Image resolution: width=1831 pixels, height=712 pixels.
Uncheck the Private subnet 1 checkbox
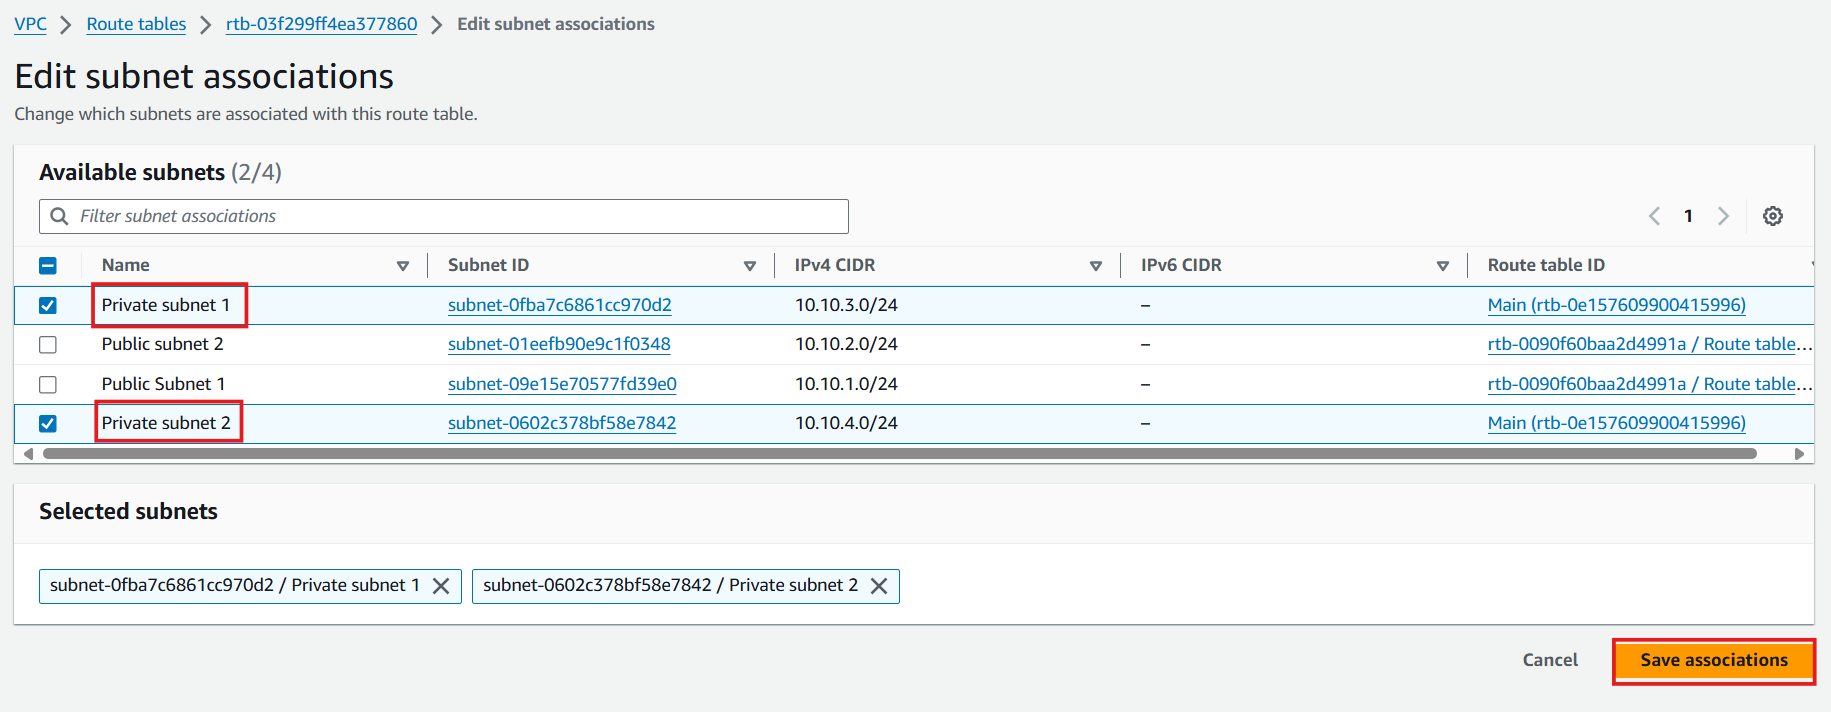coord(48,305)
